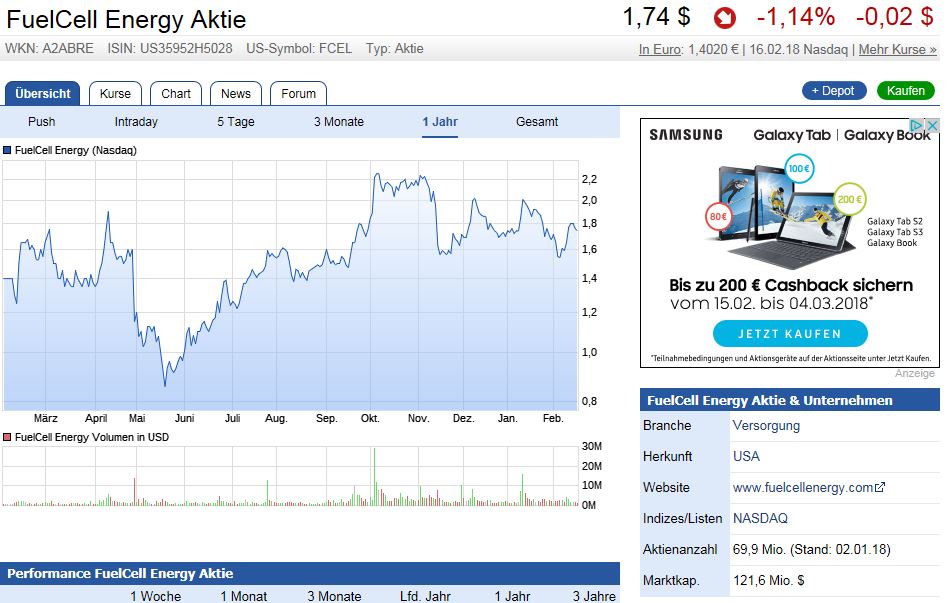This screenshot has height=603, width=947.
Task: Close the Samsung ad with X icon
Action: click(x=931, y=126)
